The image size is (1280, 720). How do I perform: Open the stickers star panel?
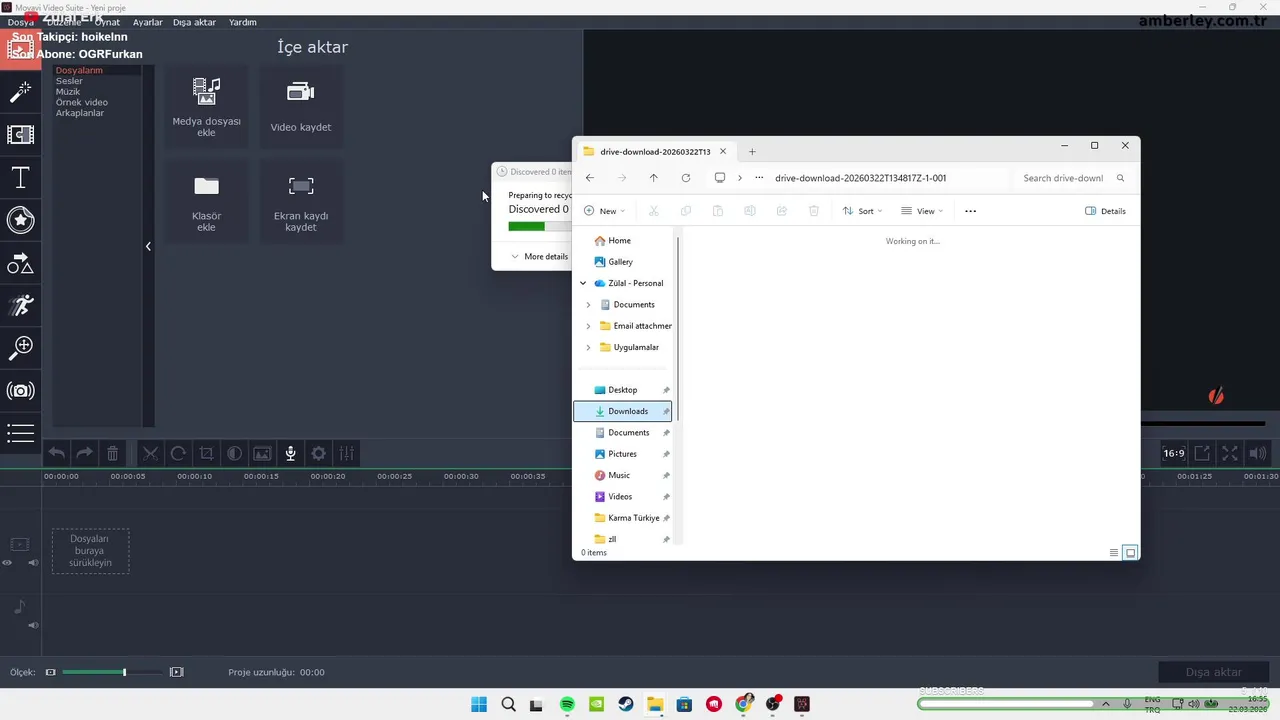[x=20, y=220]
